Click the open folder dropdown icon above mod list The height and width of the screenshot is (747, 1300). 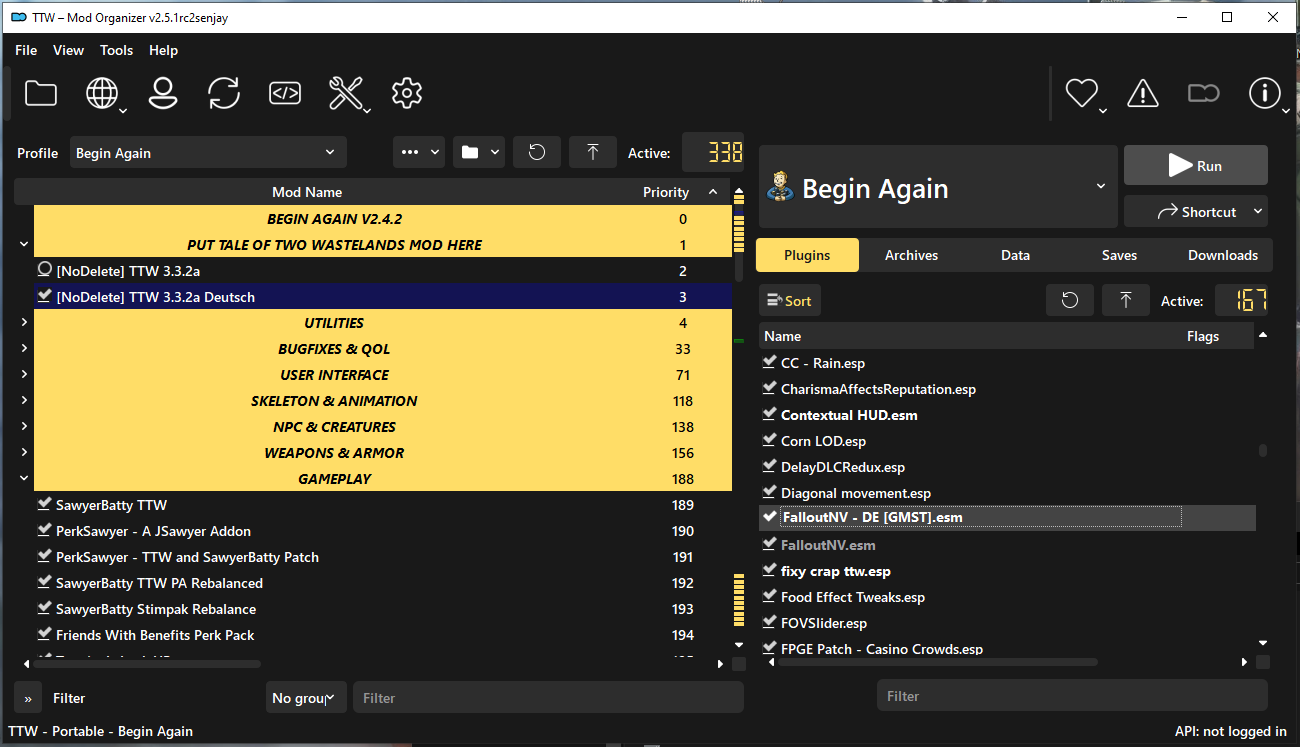click(479, 152)
